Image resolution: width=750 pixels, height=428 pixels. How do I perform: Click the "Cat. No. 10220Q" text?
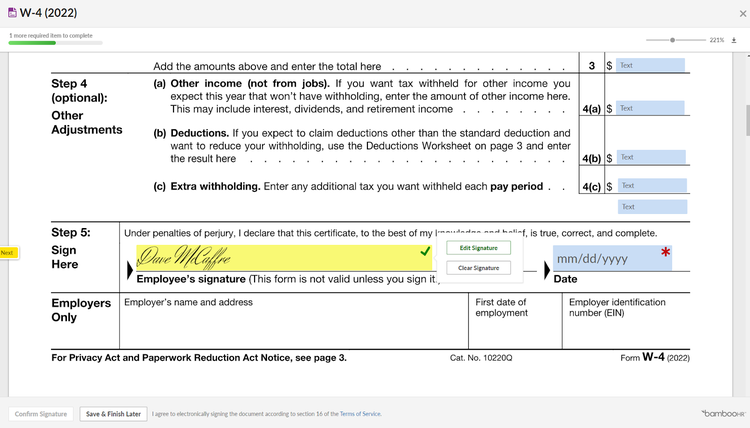click(481, 358)
